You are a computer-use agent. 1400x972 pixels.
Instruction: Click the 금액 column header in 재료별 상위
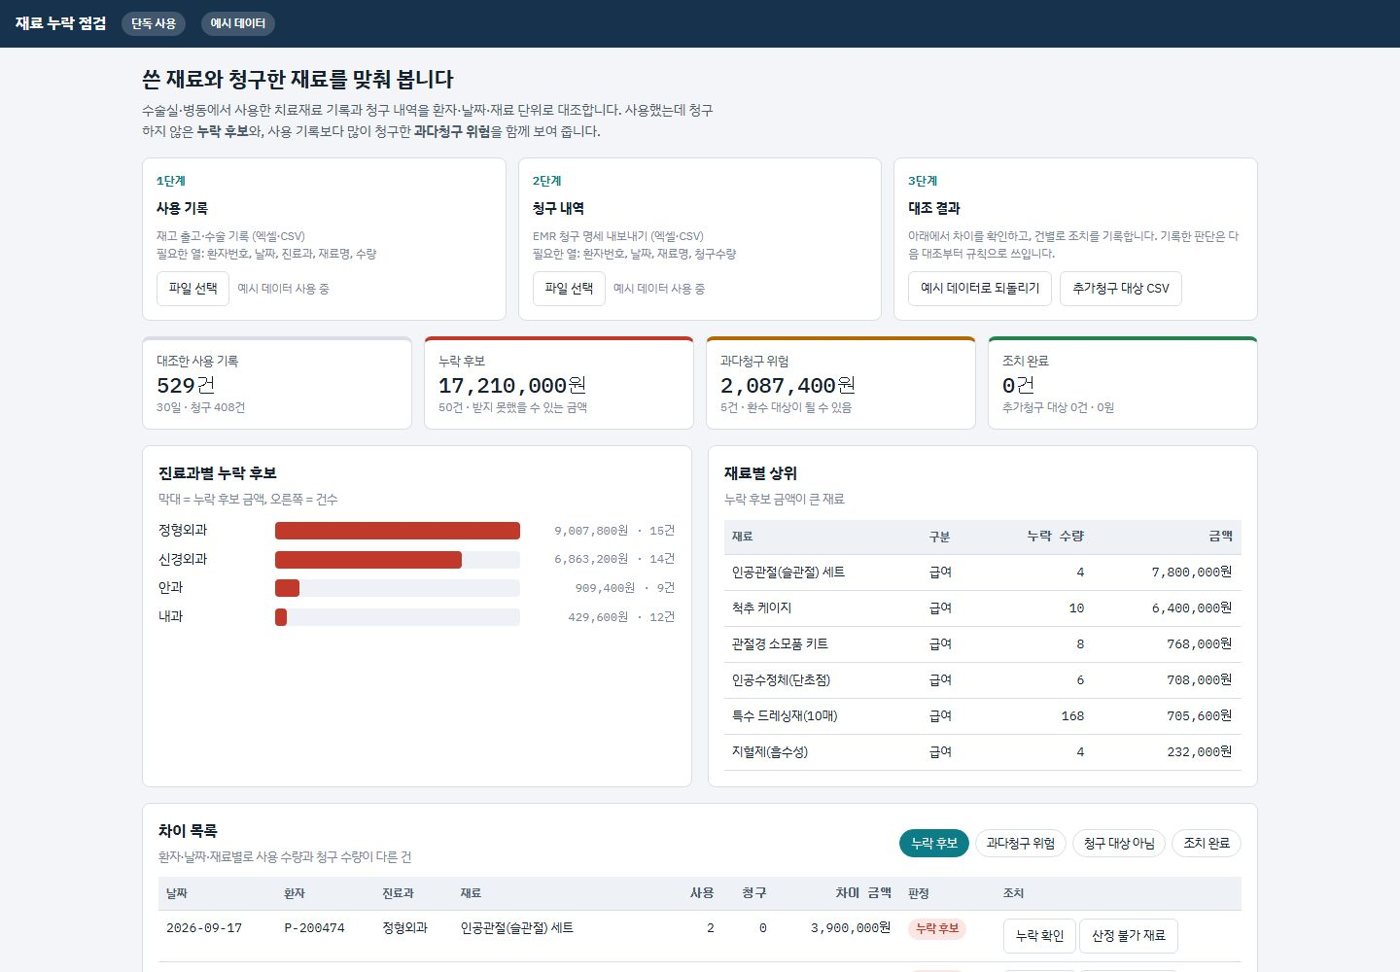click(x=1220, y=537)
